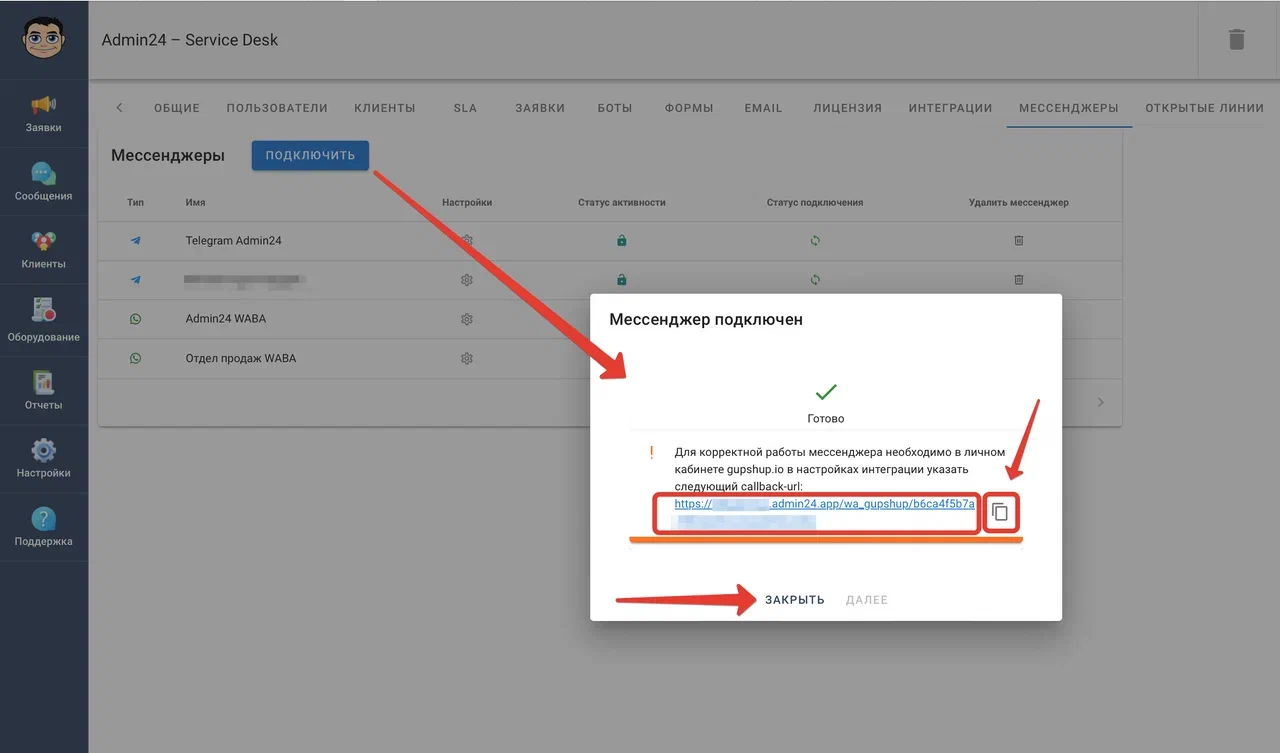
Task: Open Оборудование section in sidebar
Action: pos(44,319)
